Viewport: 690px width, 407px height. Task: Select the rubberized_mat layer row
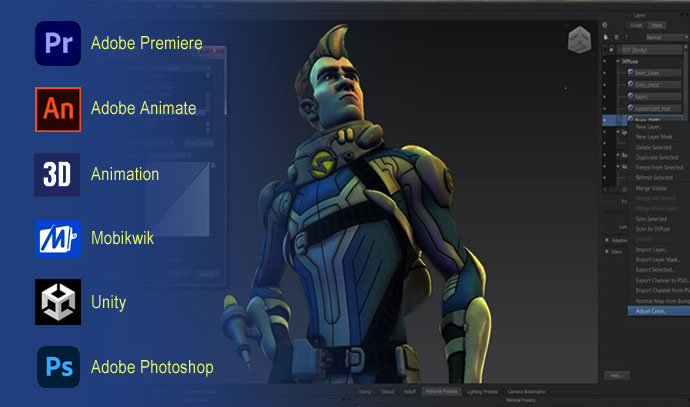click(654, 108)
